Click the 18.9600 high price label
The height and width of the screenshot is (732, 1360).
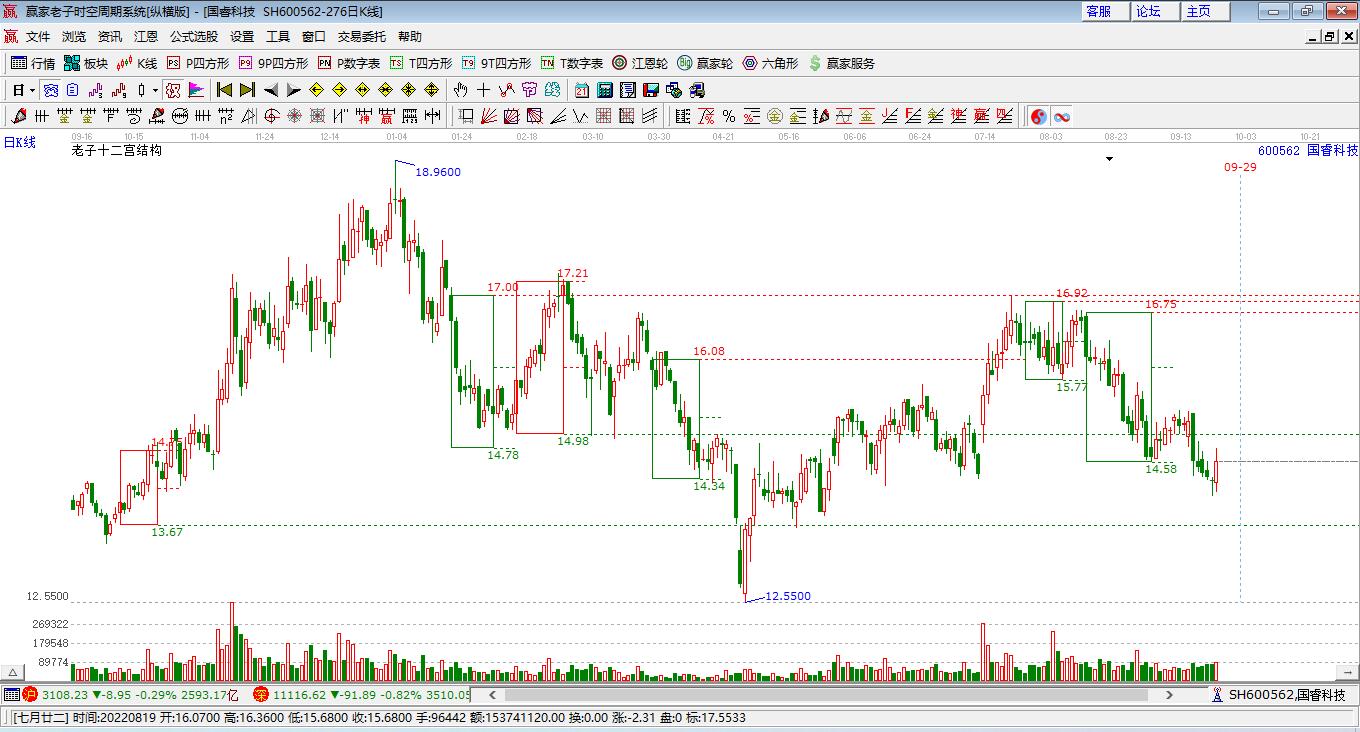click(438, 172)
